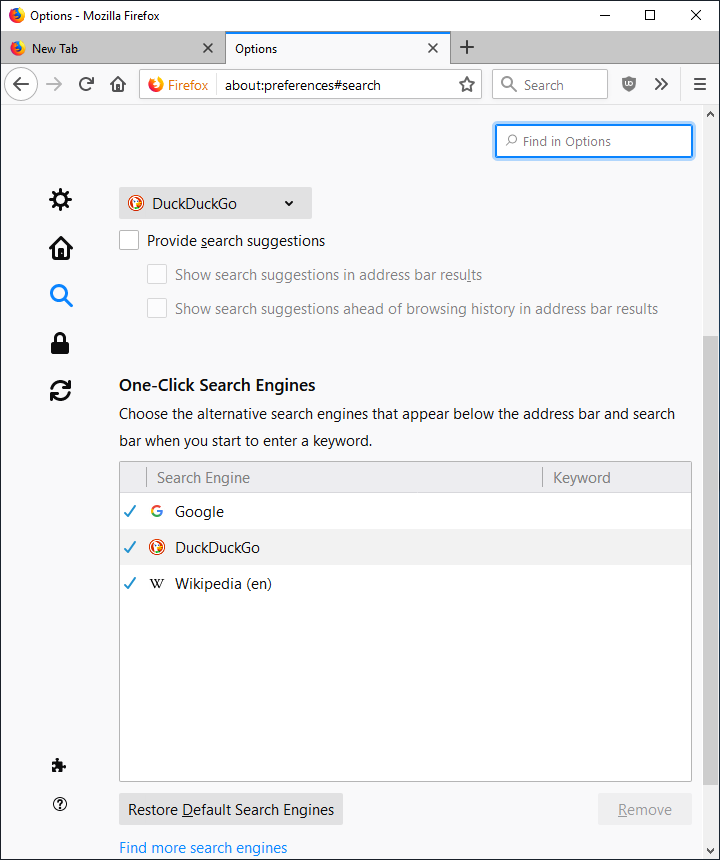720x860 pixels.
Task: Open Firefox Support via the question mark icon
Action: [x=60, y=804]
